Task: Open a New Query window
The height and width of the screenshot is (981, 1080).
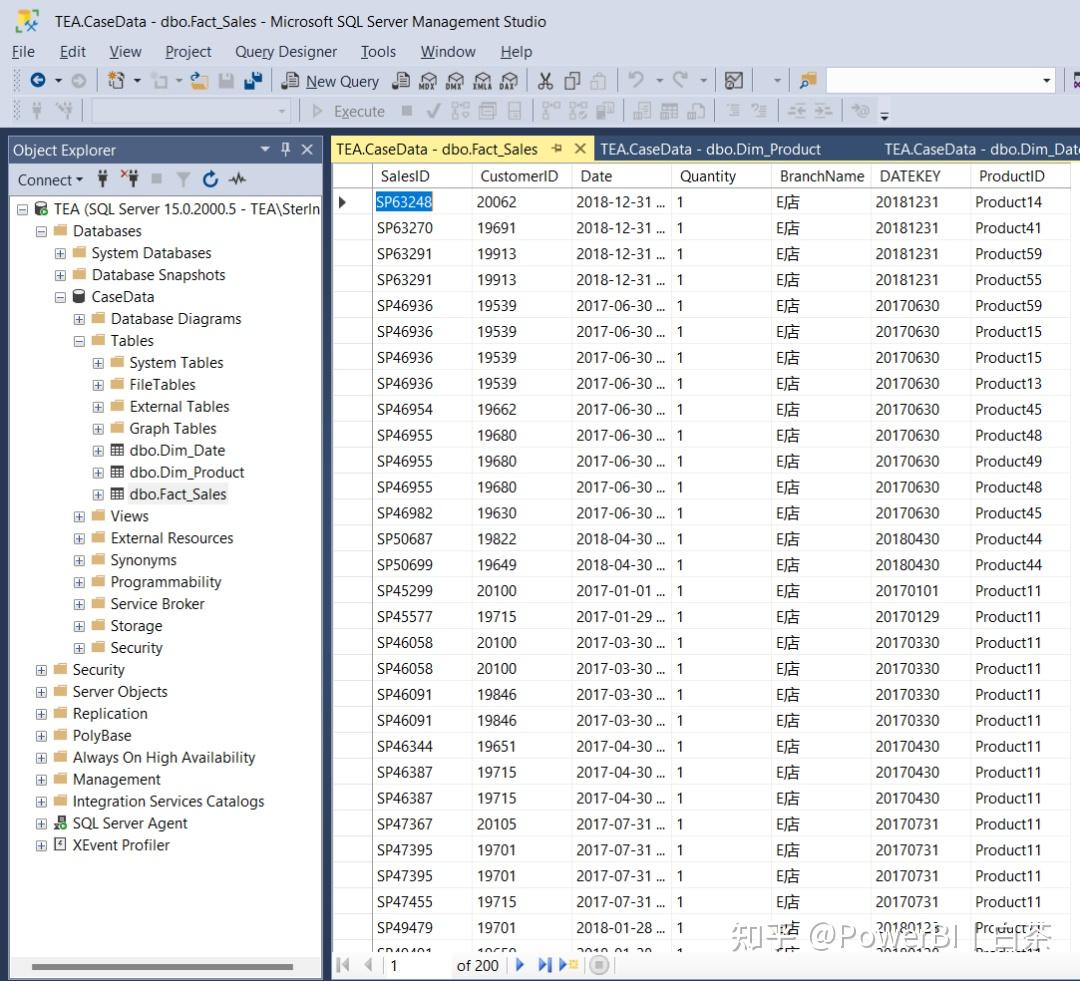Action: coord(331,81)
